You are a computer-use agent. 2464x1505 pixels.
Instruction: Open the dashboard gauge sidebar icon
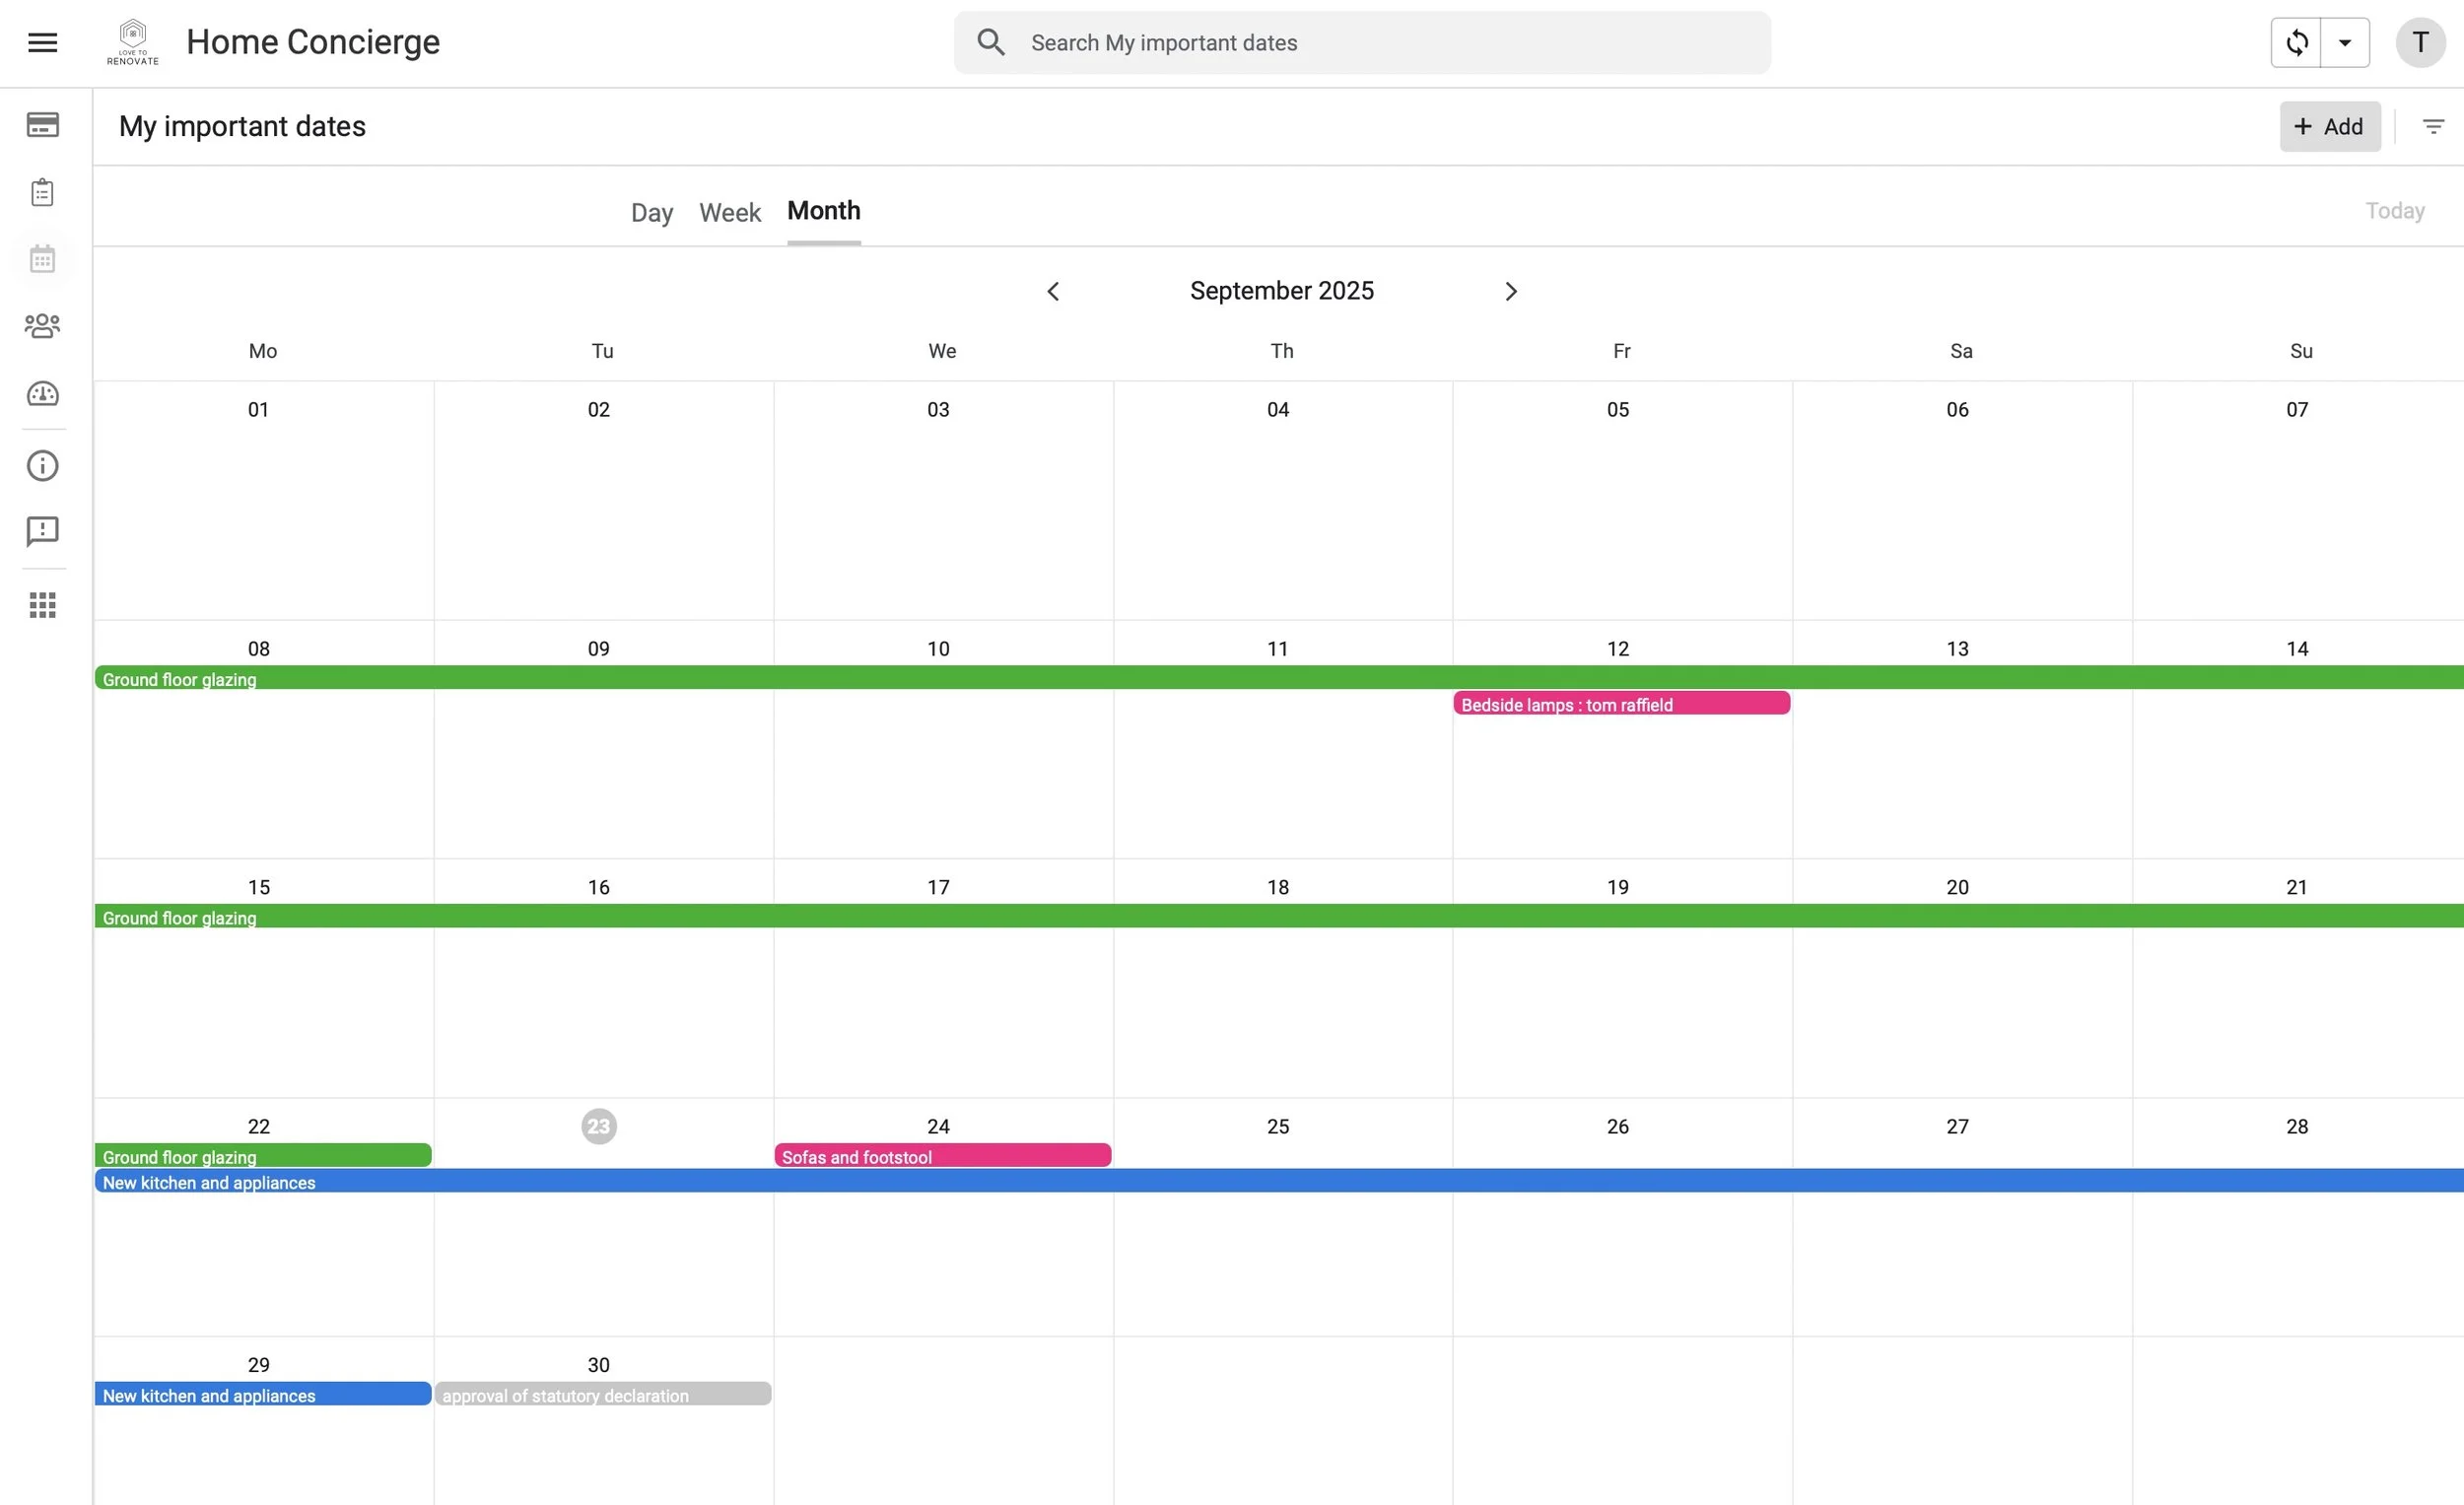(x=42, y=394)
